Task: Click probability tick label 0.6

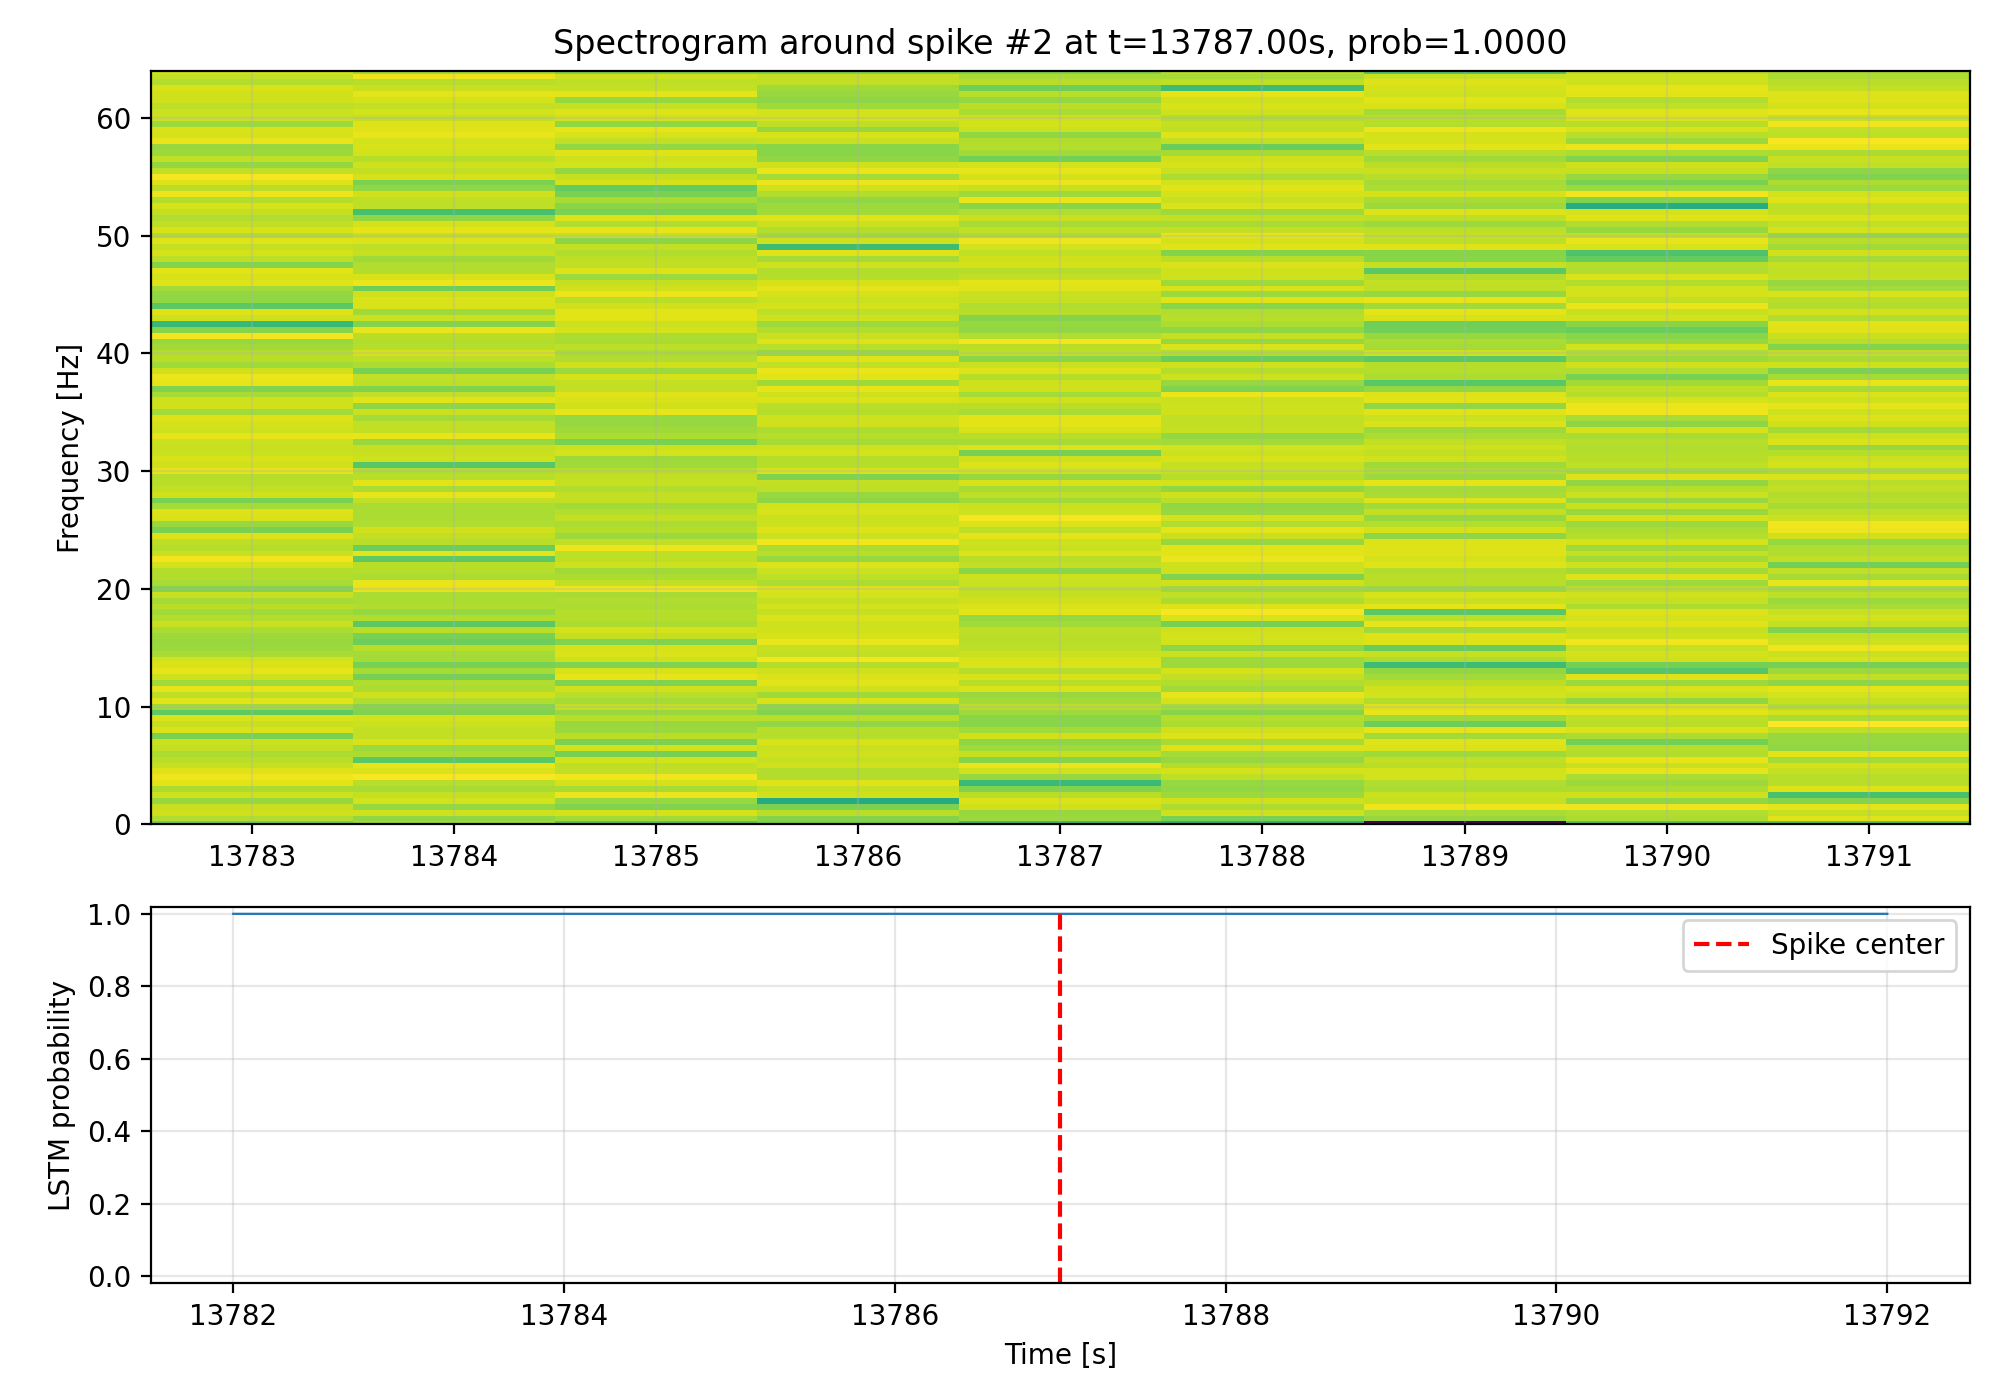Action: 110,1060
